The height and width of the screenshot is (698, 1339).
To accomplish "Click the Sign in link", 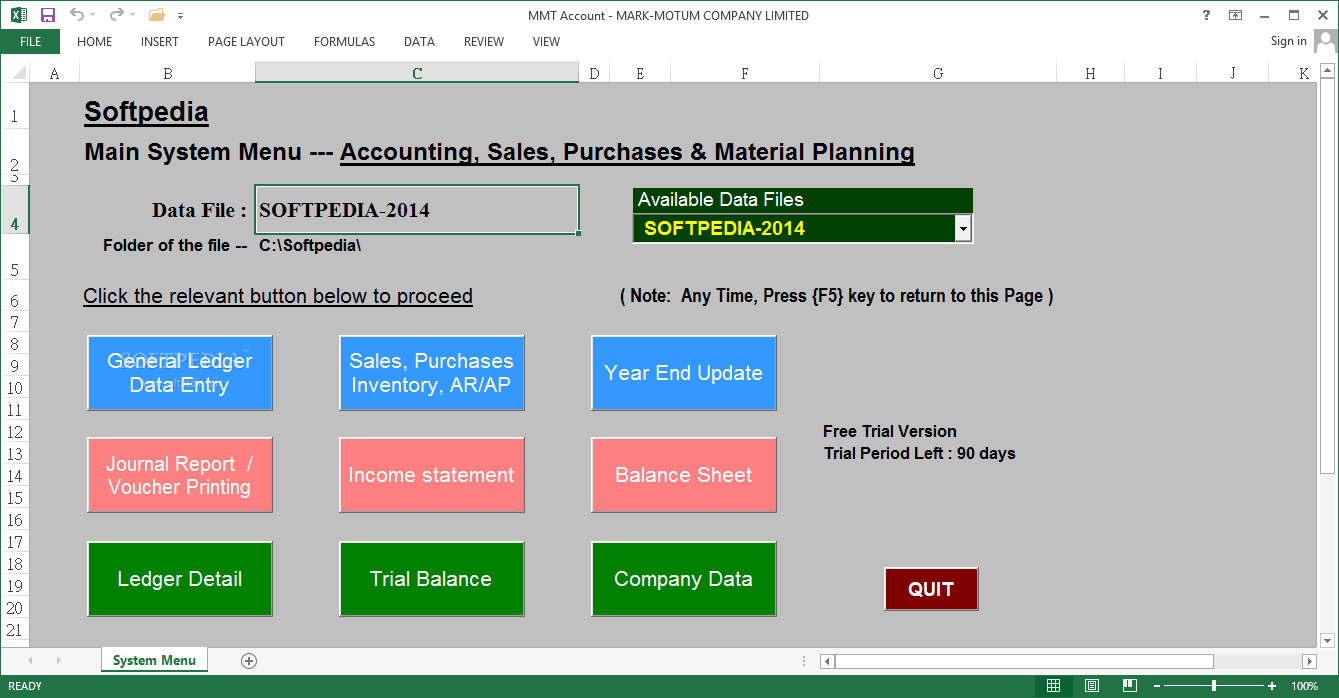I will pos(1288,41).
